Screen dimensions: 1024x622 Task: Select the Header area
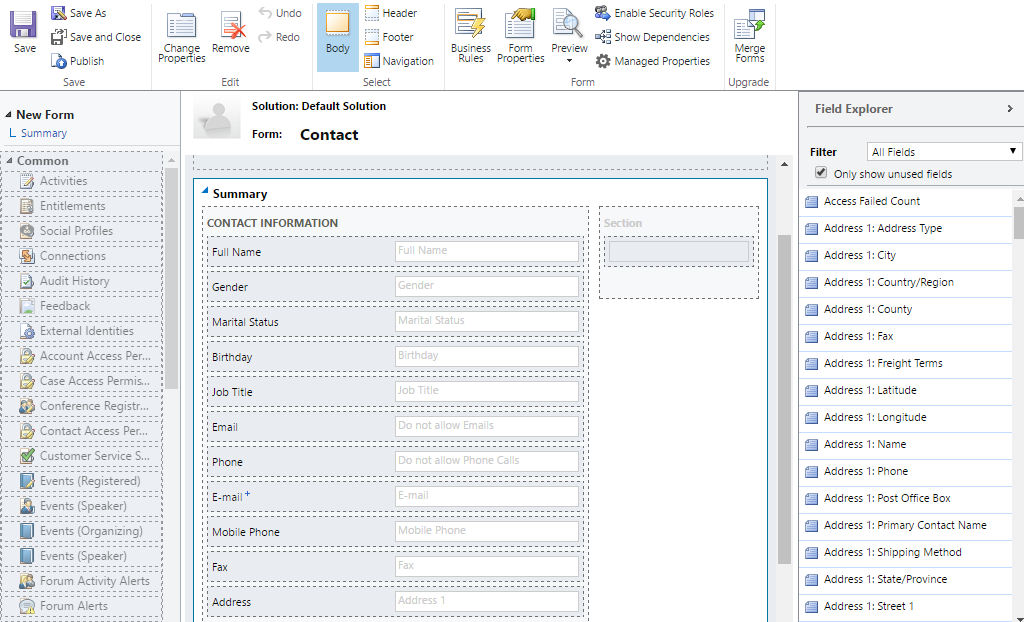tap(391, 13)
